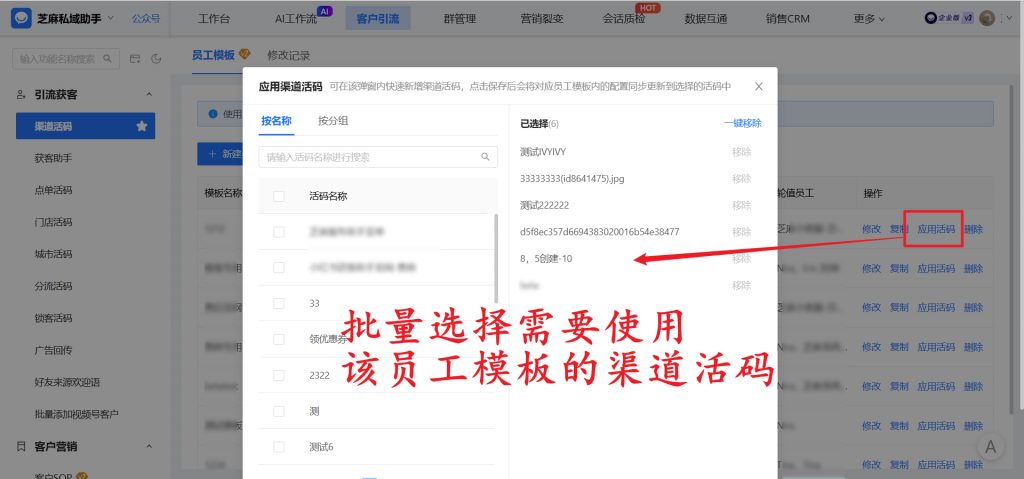Check the select-all box beside 活码名称
The image size is (1024, 479).
(279, 196)
